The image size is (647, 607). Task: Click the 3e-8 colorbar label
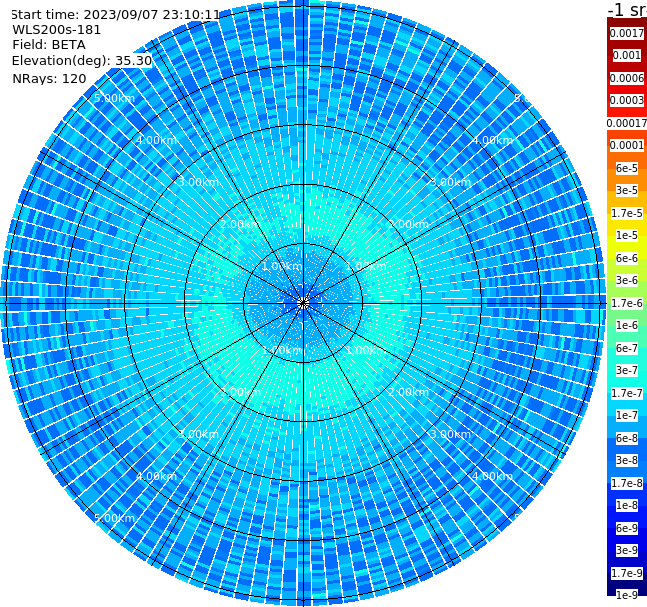coord(626,460)
